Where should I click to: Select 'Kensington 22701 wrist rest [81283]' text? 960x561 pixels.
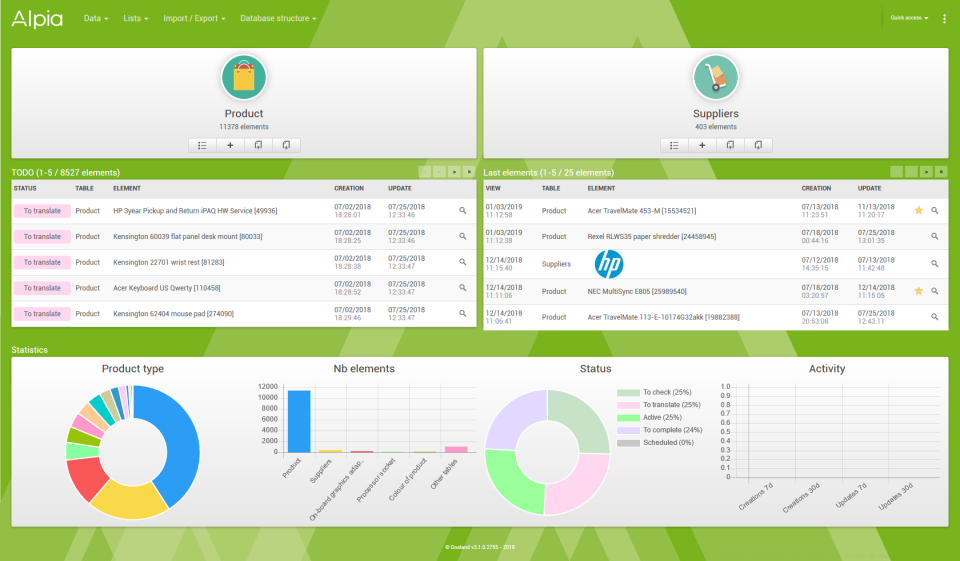click(168, 262)
